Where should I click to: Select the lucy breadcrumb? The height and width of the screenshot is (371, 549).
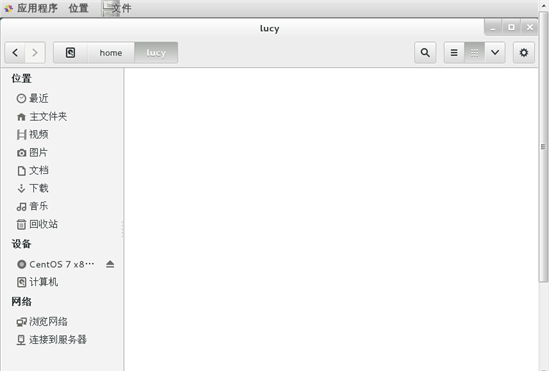(x=156, y=52)
